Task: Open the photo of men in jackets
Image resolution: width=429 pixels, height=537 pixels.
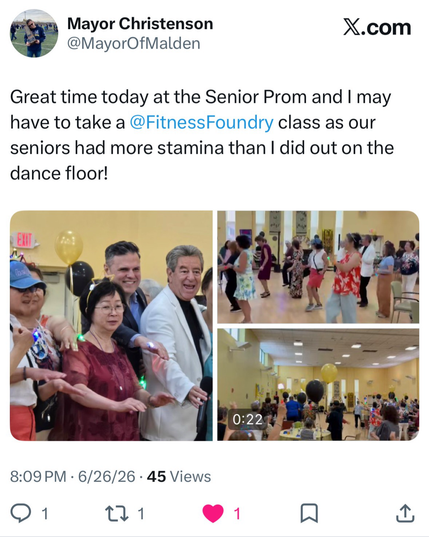Action: click(x=111, y=326)
